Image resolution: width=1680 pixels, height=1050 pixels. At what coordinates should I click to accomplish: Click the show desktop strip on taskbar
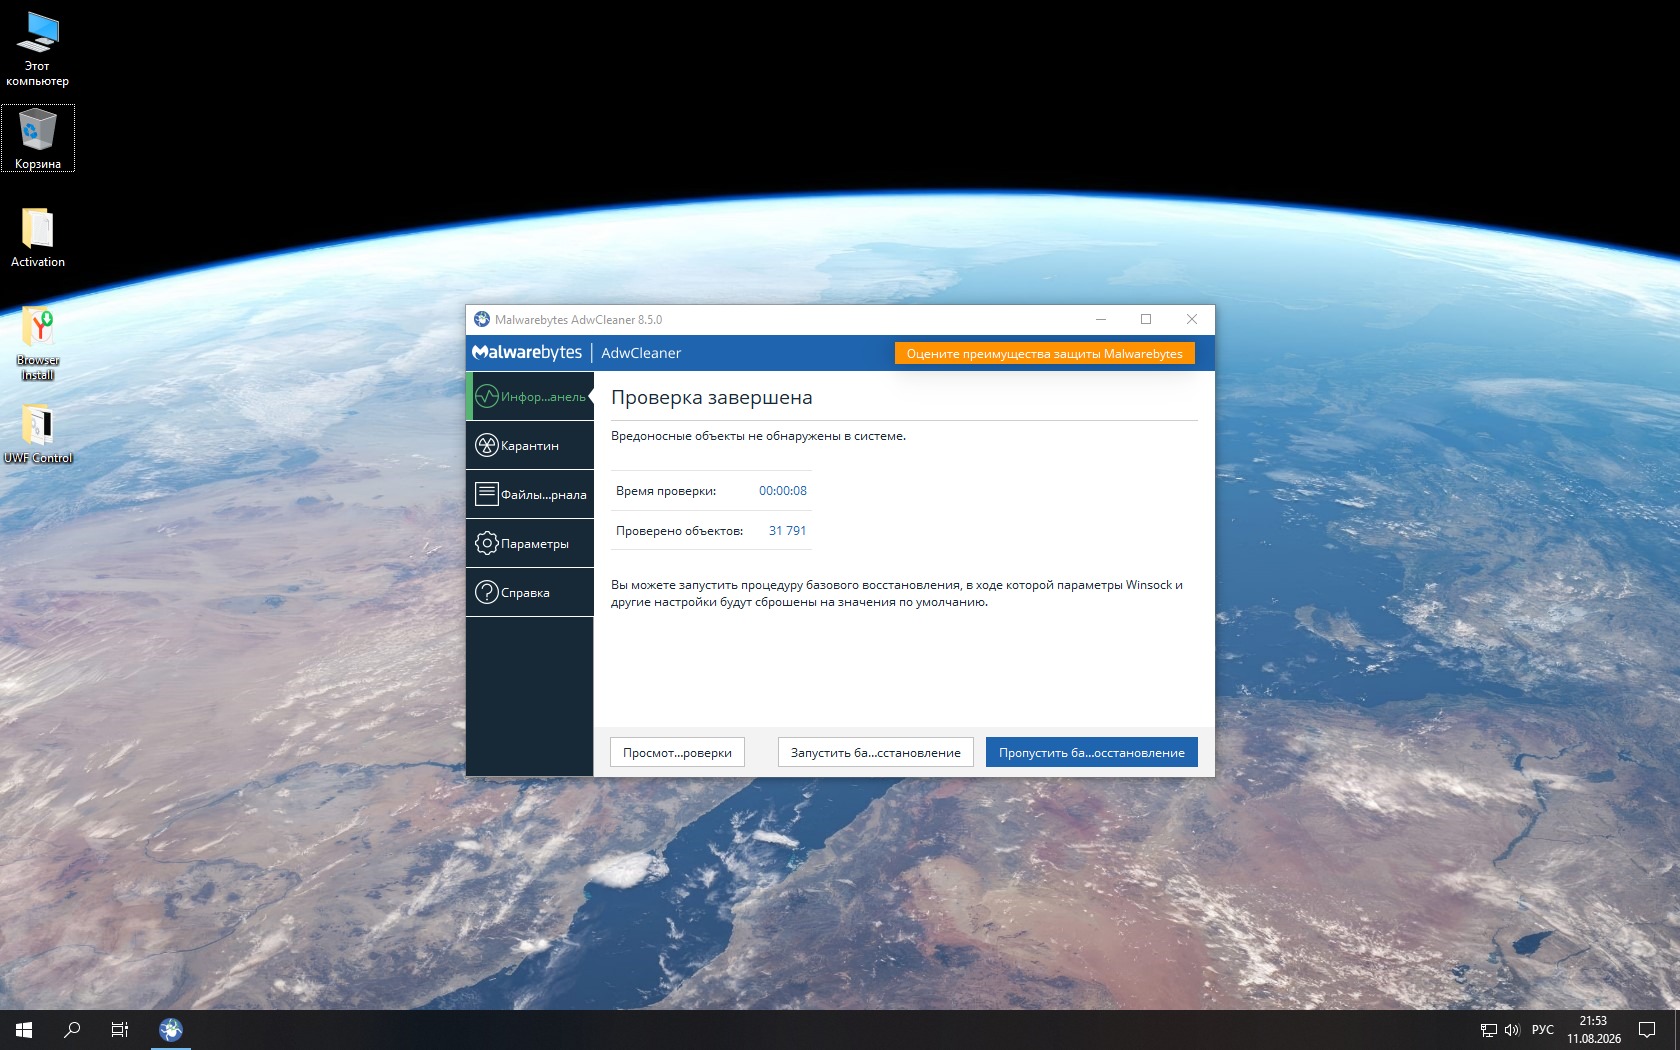pos(1677,1030)
